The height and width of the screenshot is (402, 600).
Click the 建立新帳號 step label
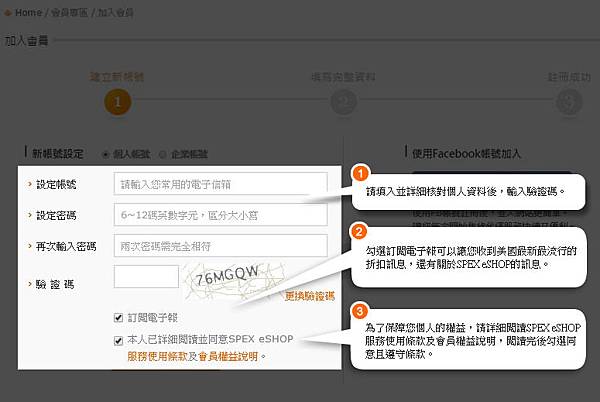click(x=117, y=77)
